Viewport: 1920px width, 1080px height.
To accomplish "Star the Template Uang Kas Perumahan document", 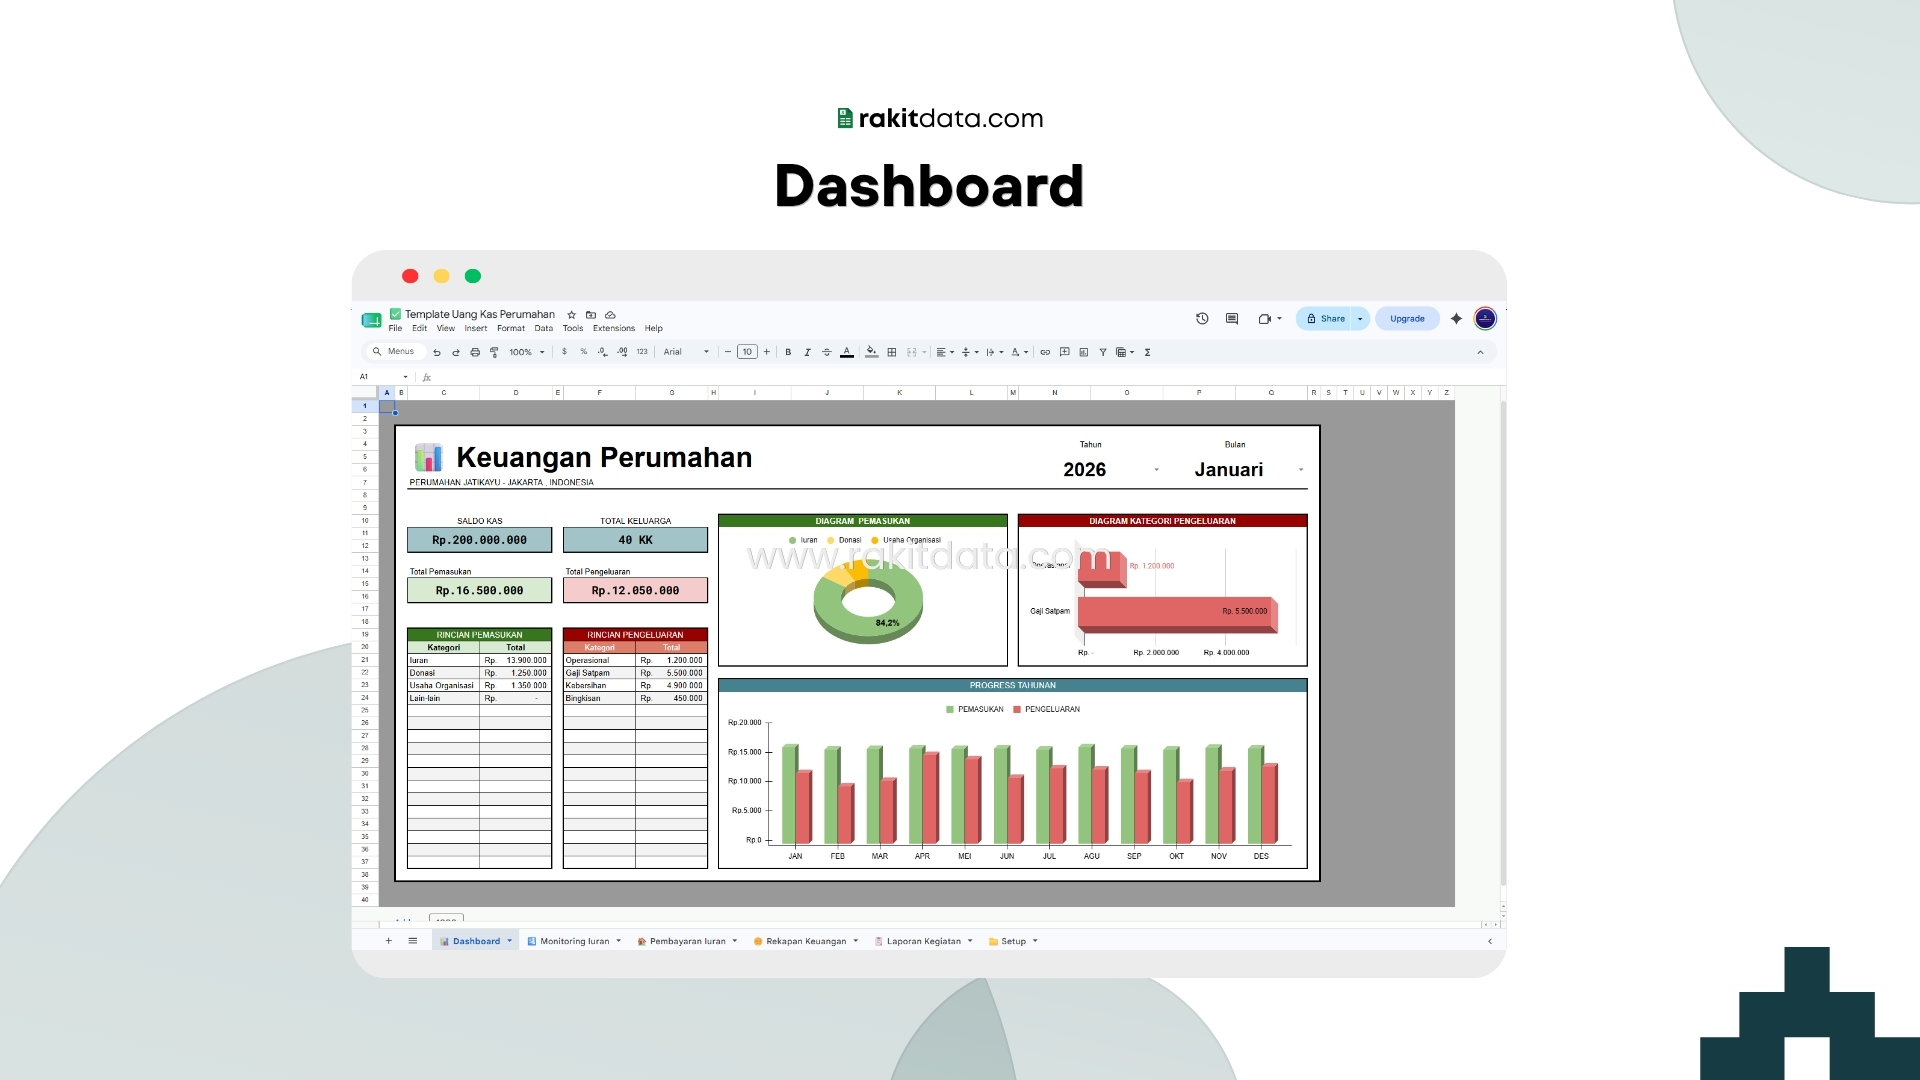I will [x=572, y=314].
